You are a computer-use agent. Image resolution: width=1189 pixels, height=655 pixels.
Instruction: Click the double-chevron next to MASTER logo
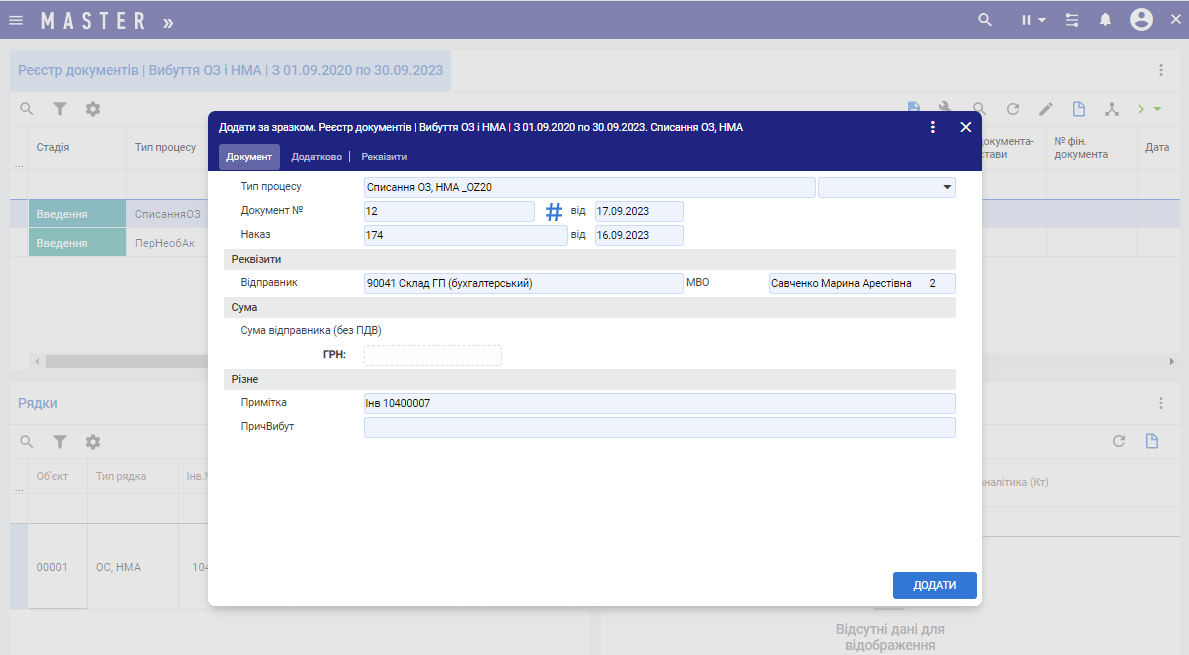pos(168,21)
